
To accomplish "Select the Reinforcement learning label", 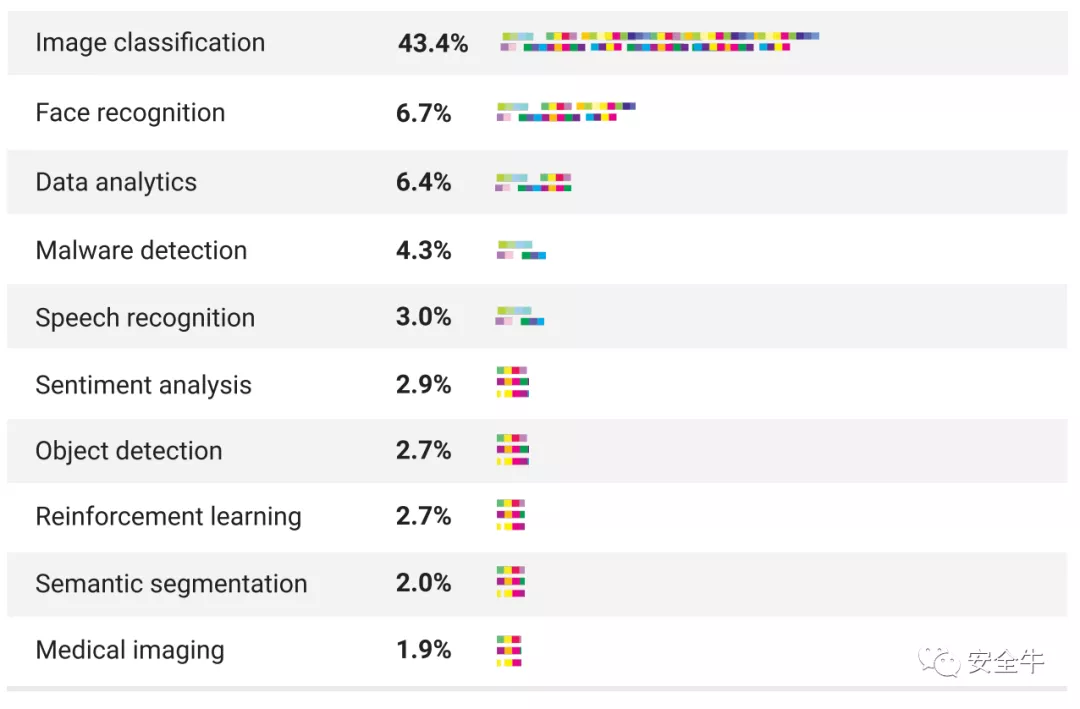I will (168, 517).
